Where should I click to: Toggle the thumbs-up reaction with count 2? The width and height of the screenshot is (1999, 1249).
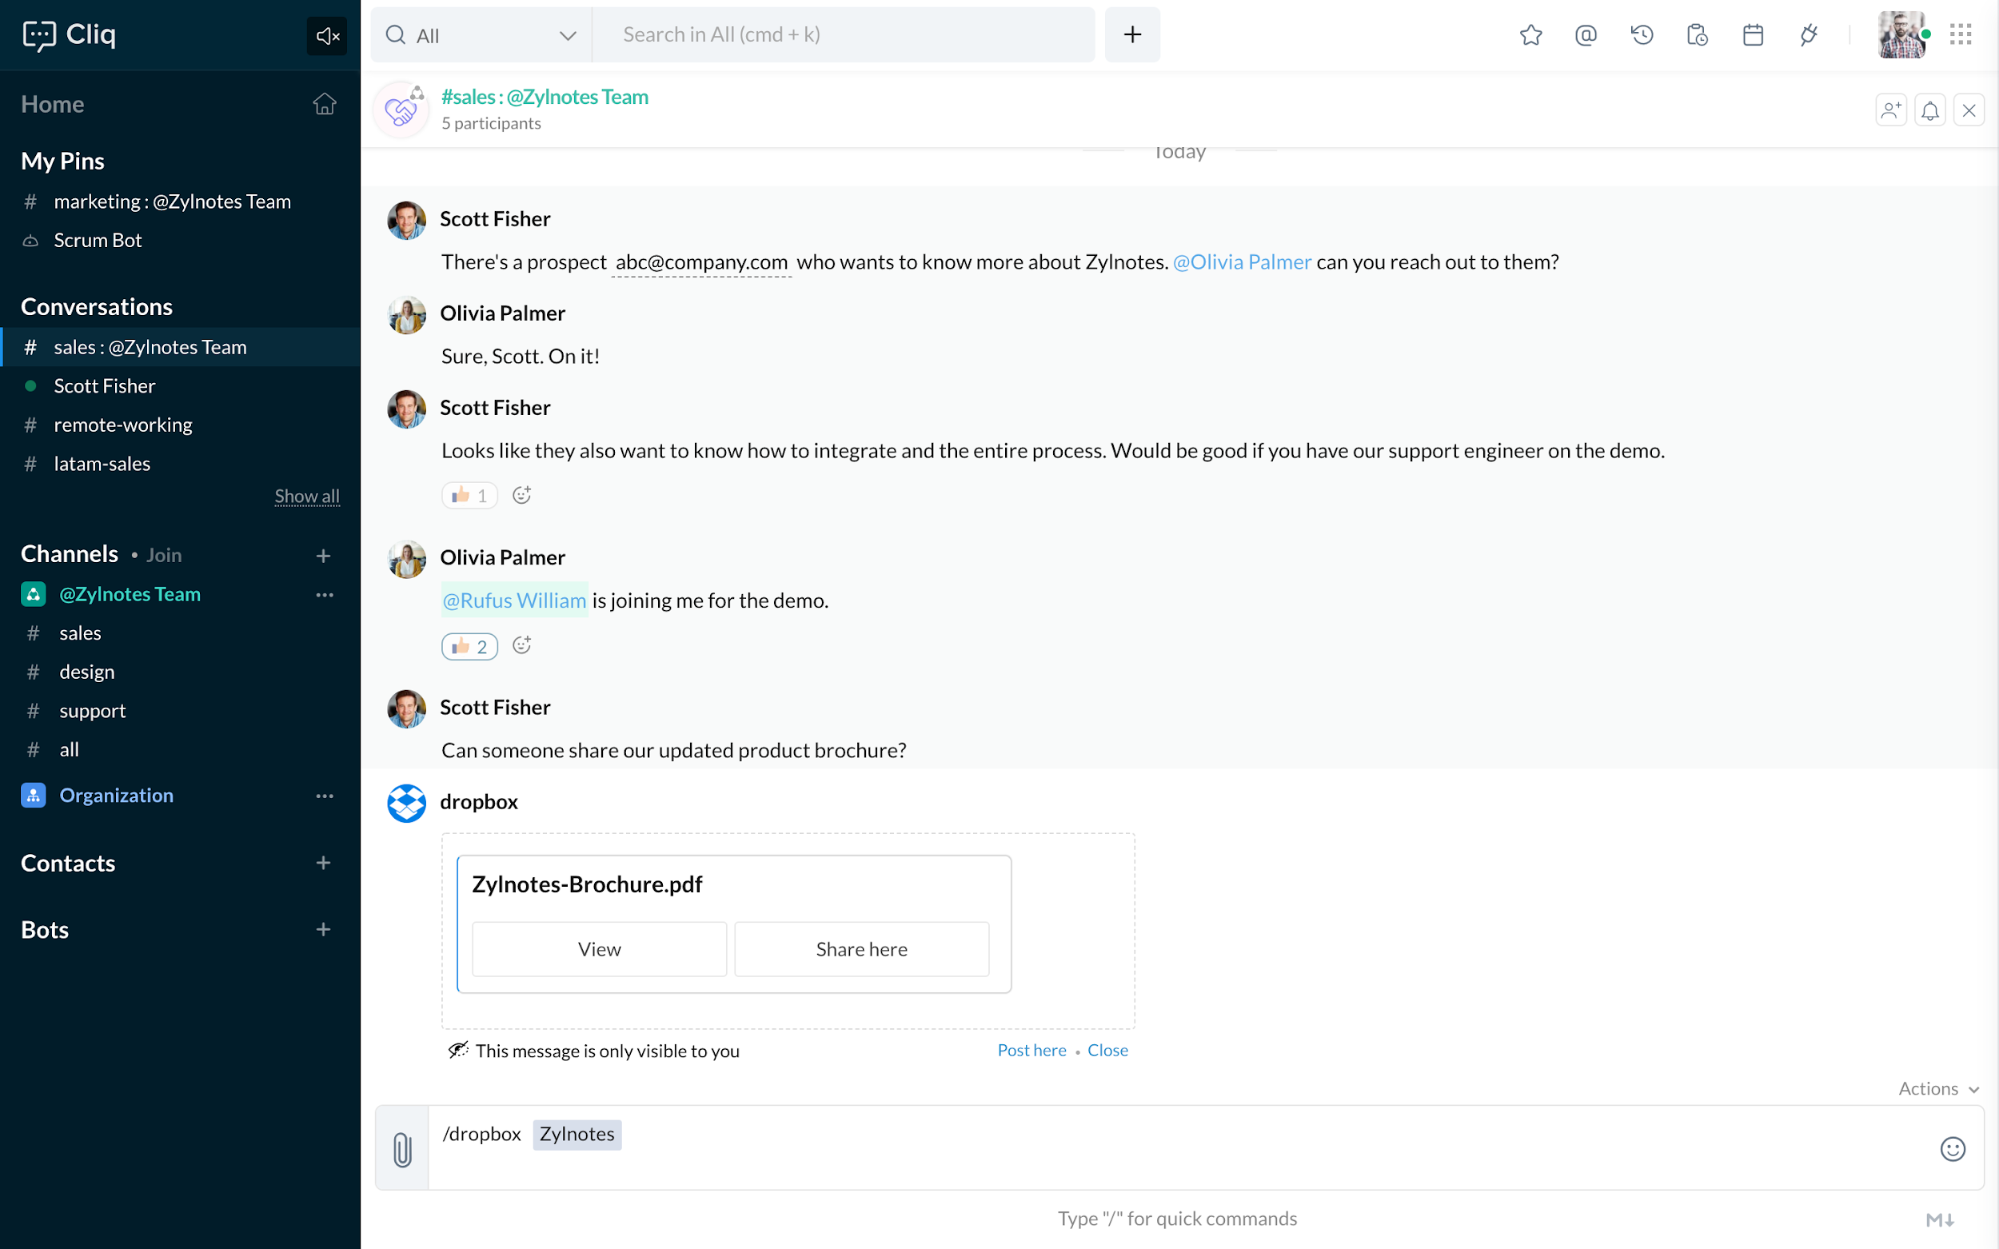(469, 647)
